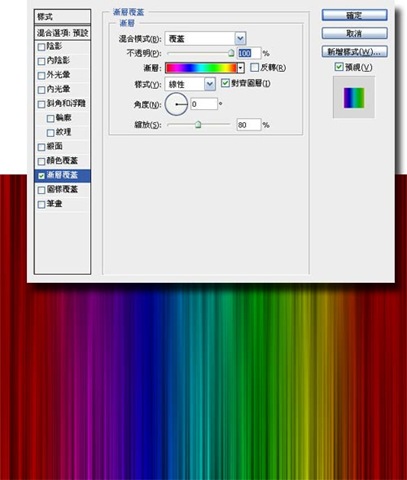The image size is (407, 480).
Task: Click the 新增樣式(W)... button
Action: click(x=354, y=52)
